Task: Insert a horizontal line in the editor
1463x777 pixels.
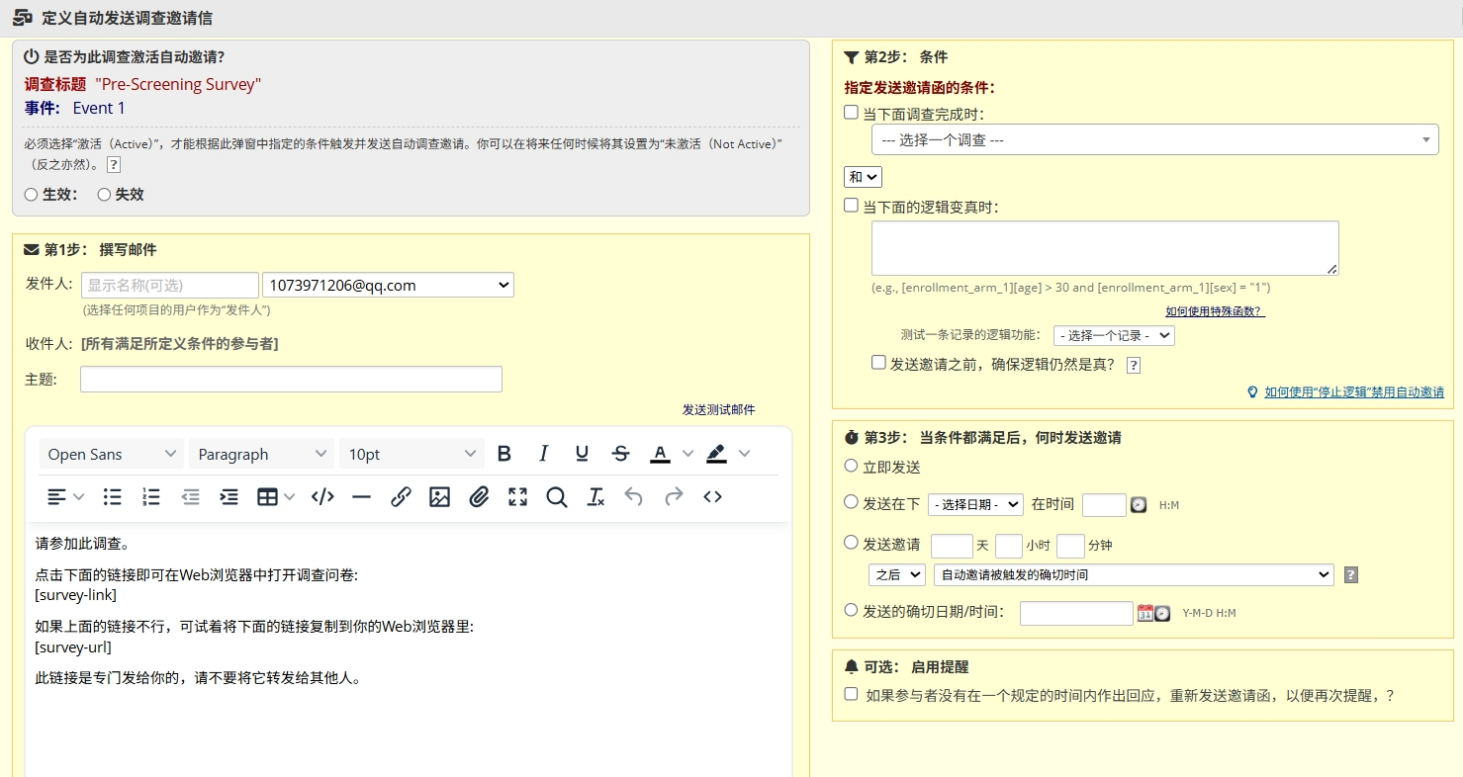Action: click(362, 497)
